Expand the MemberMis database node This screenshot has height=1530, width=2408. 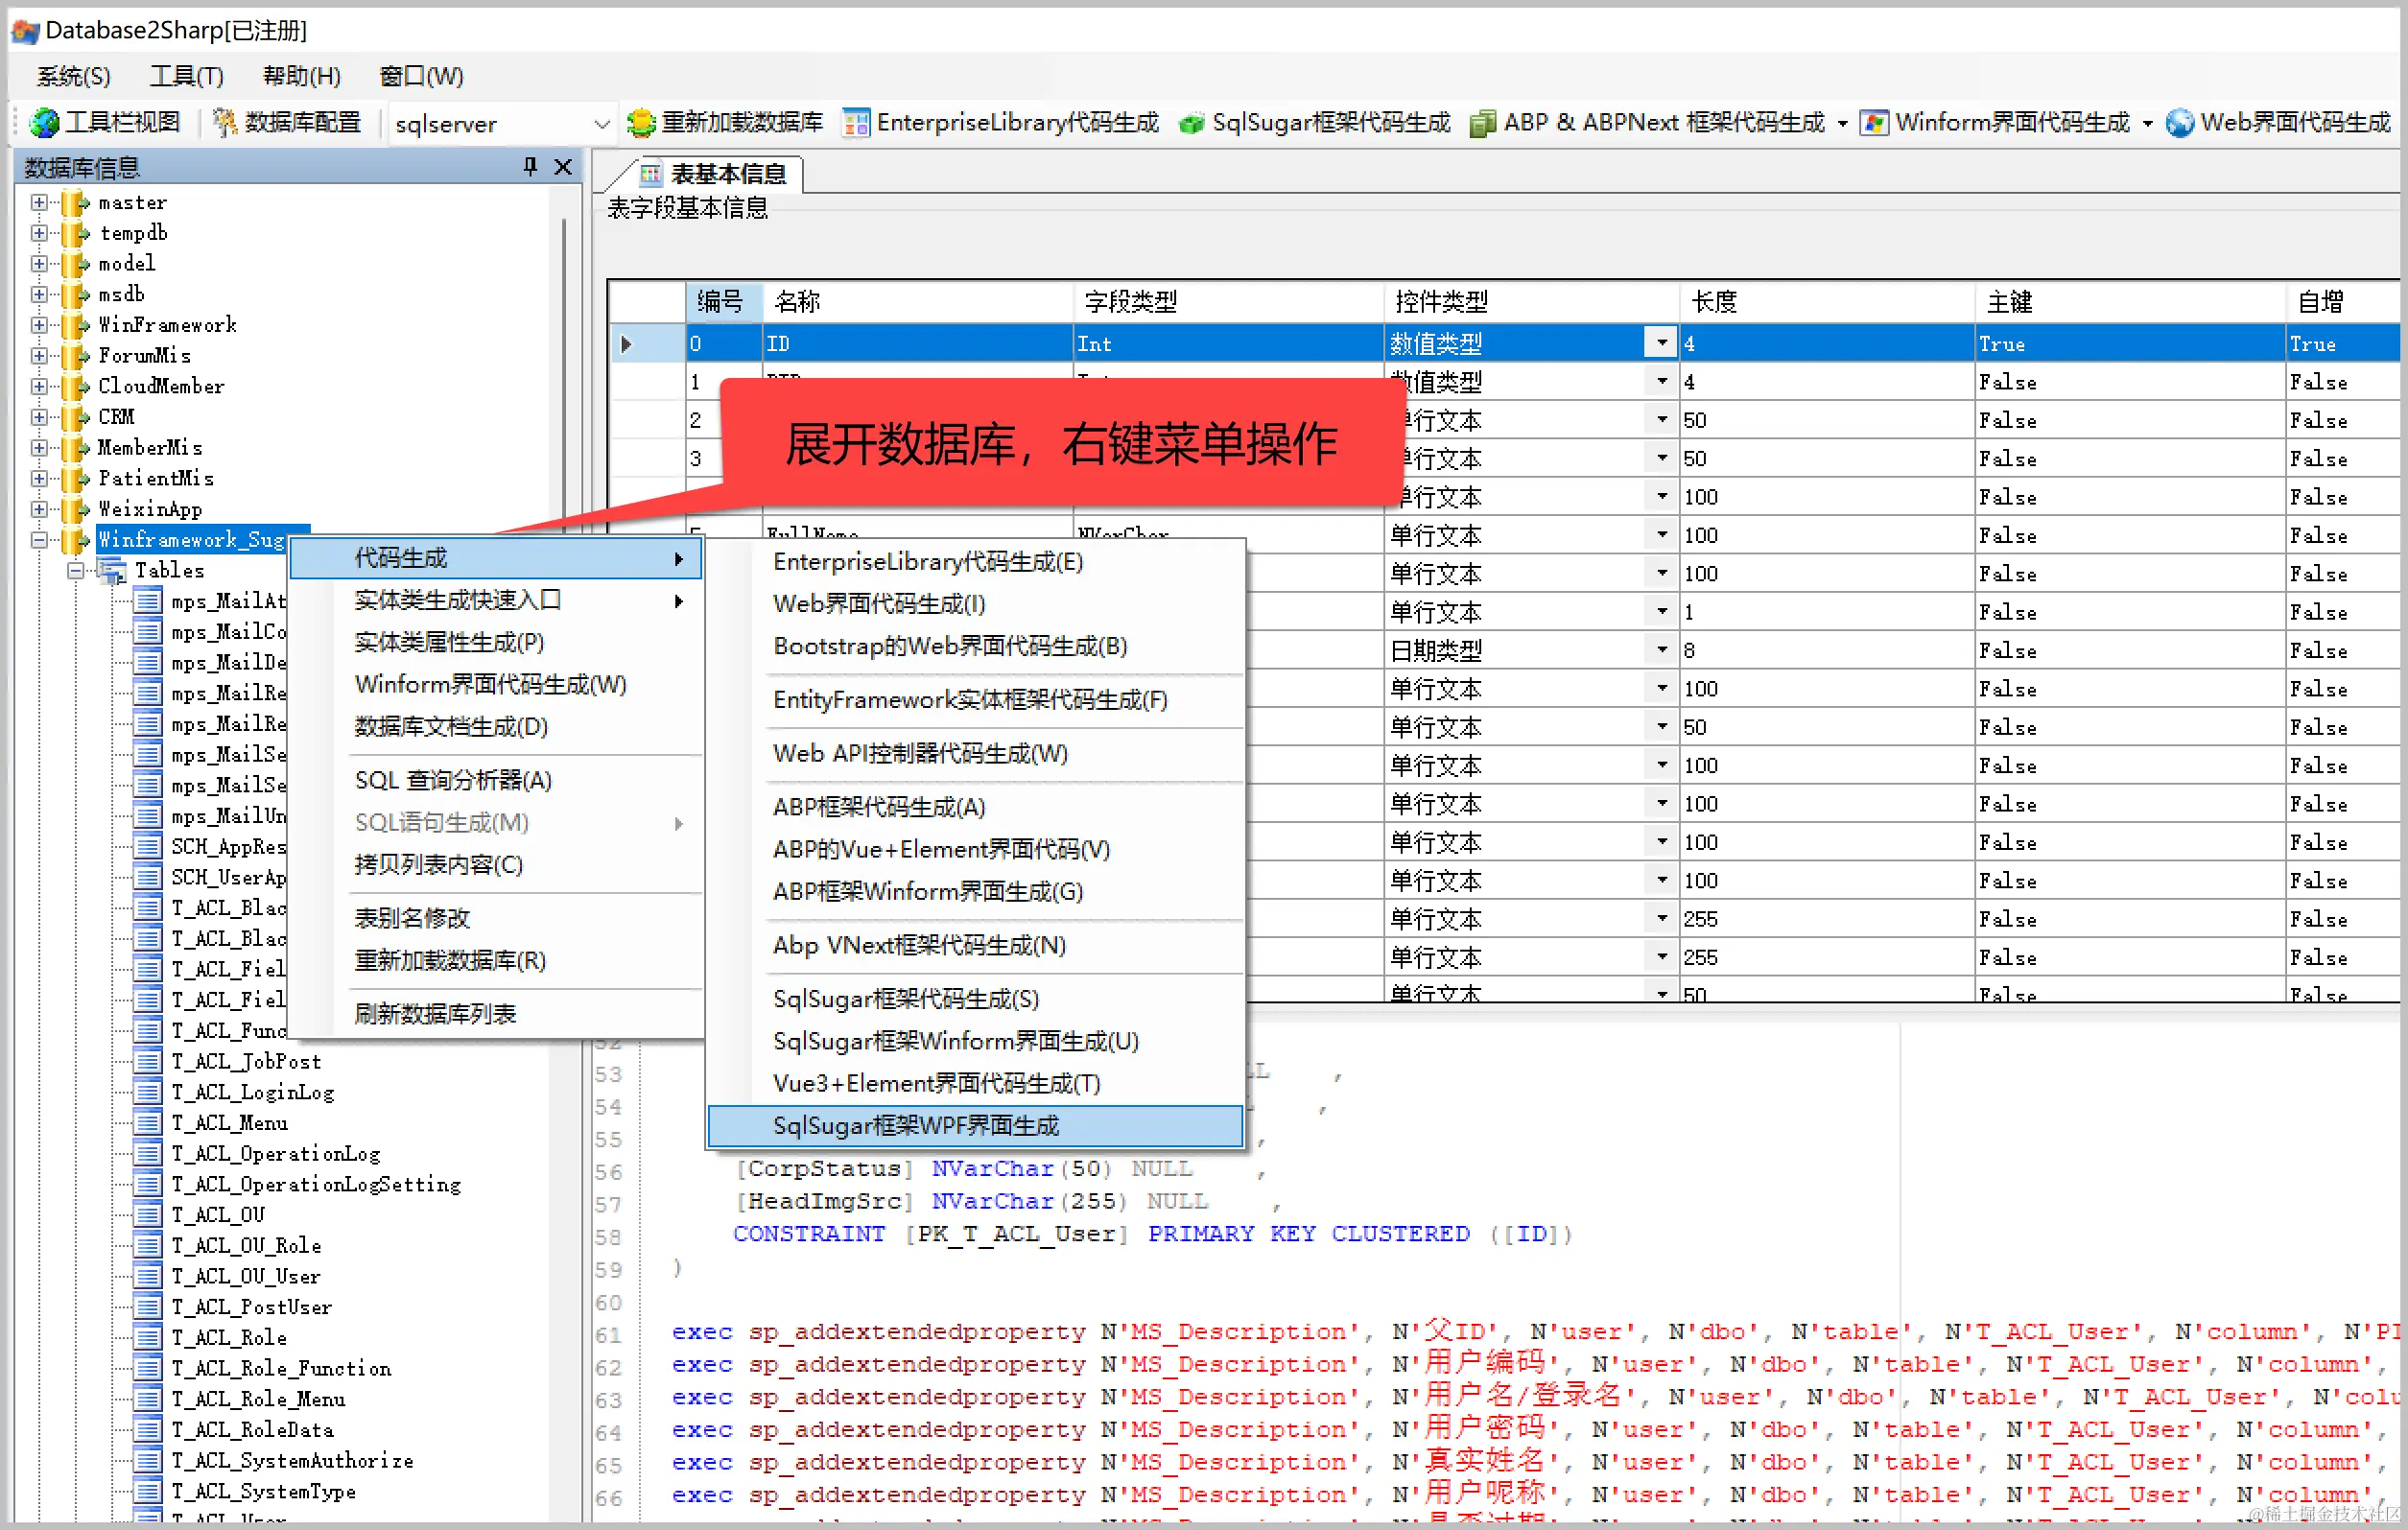pos(38,448)
